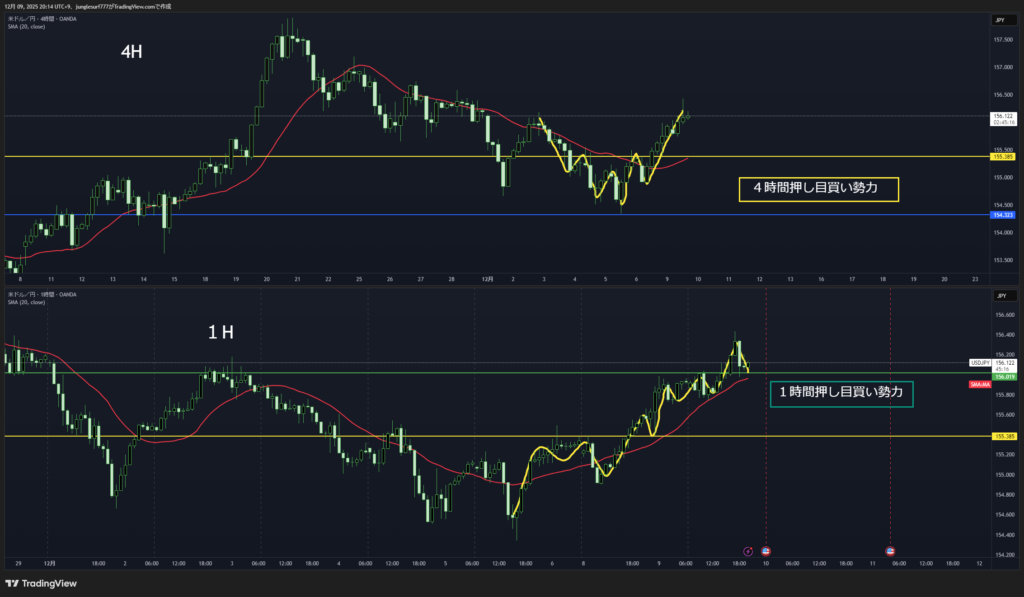Click the blue 154.323 price label on the 4H chart
This screenshot has width=1024, height=597.
click(x=1002, y=215)
